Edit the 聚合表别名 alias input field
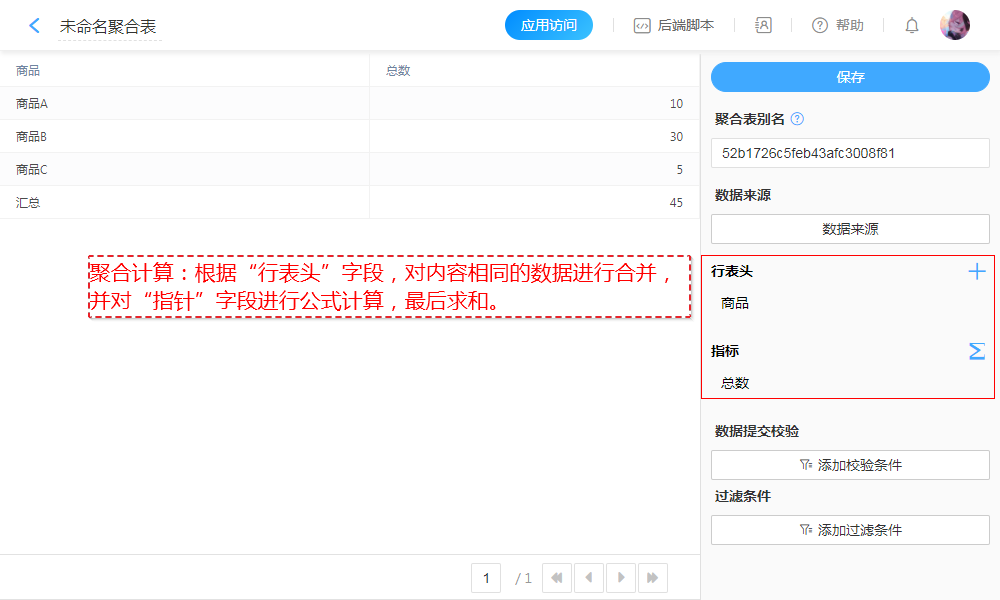Screen dimensions: 1000x600 850,153
